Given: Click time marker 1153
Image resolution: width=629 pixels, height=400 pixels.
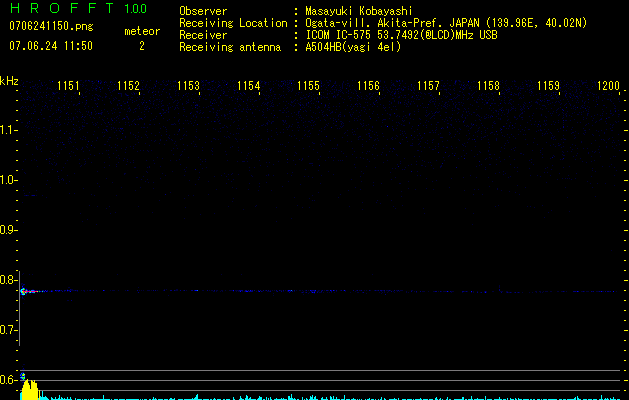Looking at the screenshot, I should tap(188, 86).
